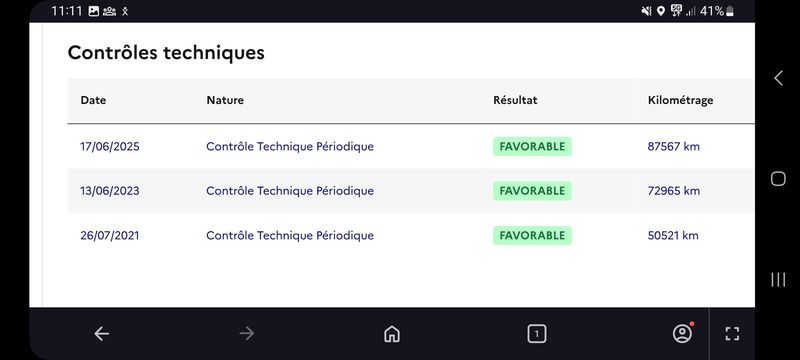Viewport: 800px width, 360px height.
Task: Click the 17/06/2025 inspection date
Action: click(110, 147)
